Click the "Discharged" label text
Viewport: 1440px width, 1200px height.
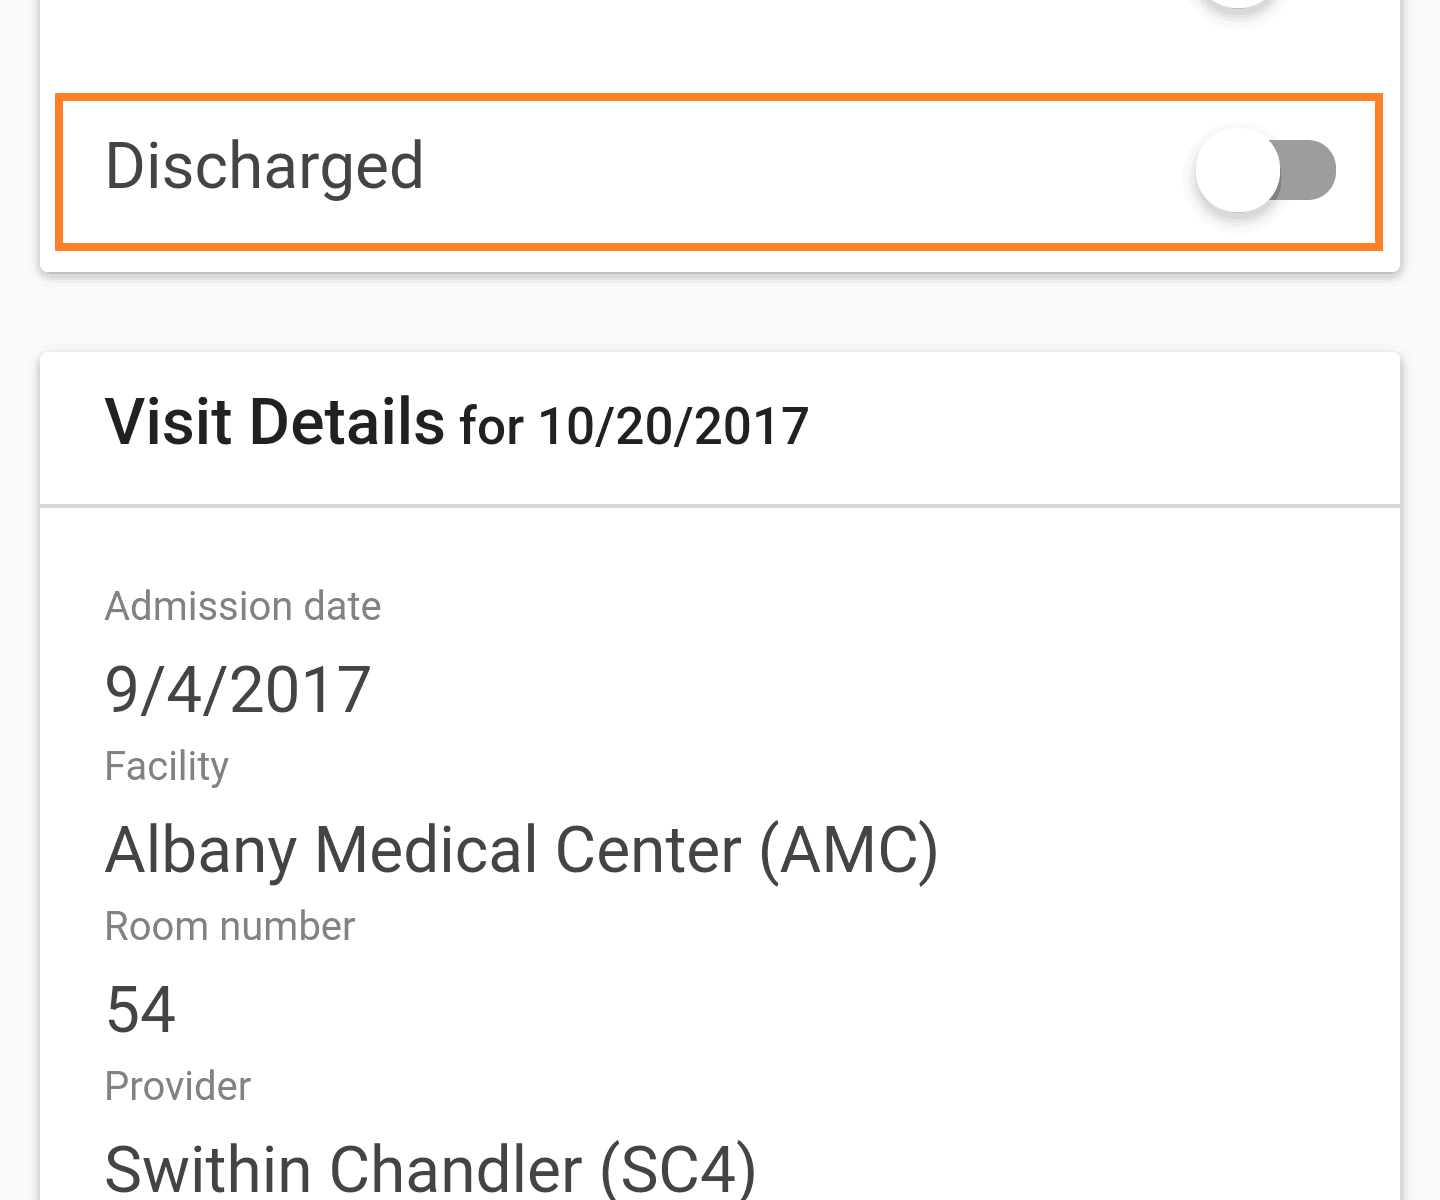pyautogui.click(x=264, y=166)
